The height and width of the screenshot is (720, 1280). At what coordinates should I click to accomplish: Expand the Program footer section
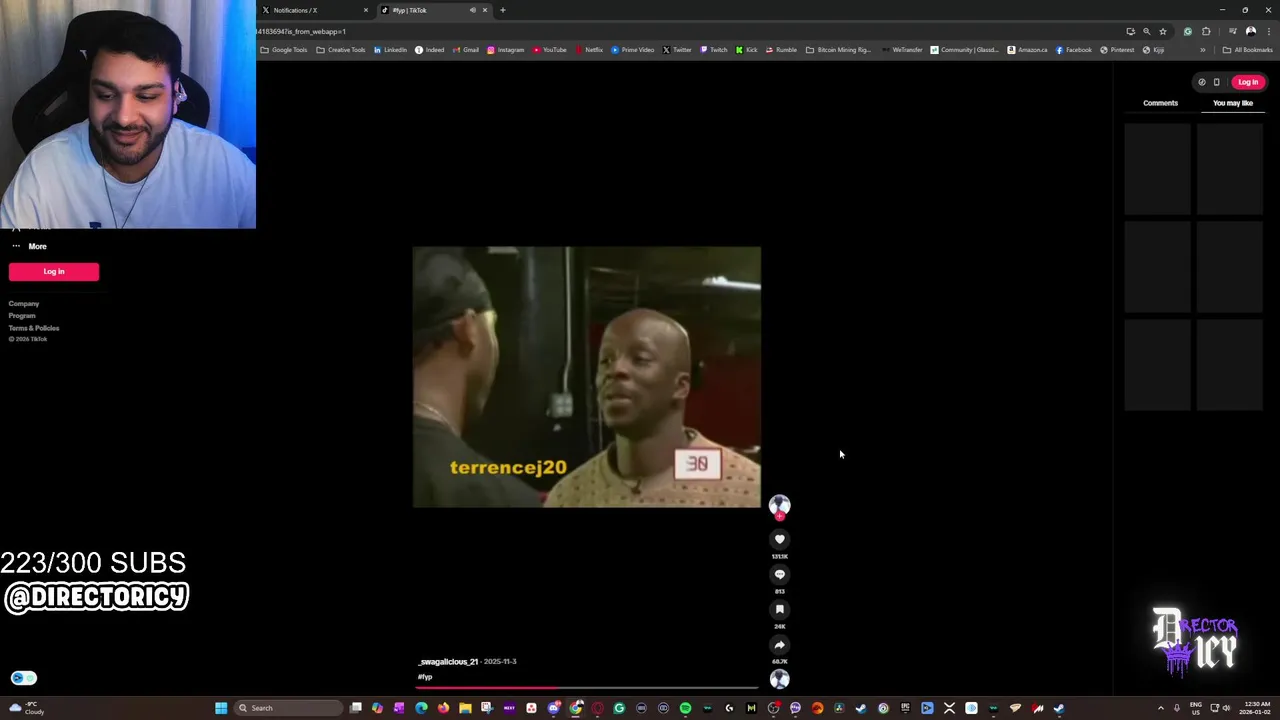click(22, 315)
